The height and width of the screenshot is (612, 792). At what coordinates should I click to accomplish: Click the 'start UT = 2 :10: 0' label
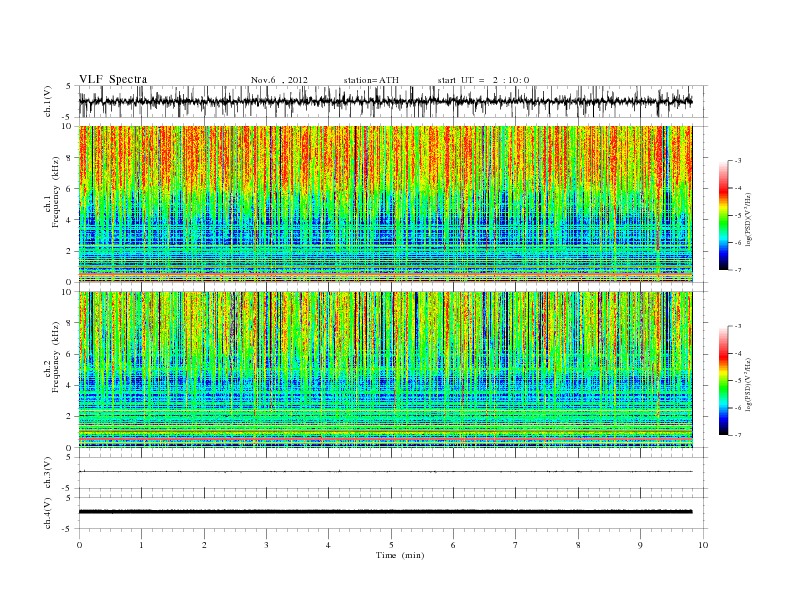coord(483,80)
